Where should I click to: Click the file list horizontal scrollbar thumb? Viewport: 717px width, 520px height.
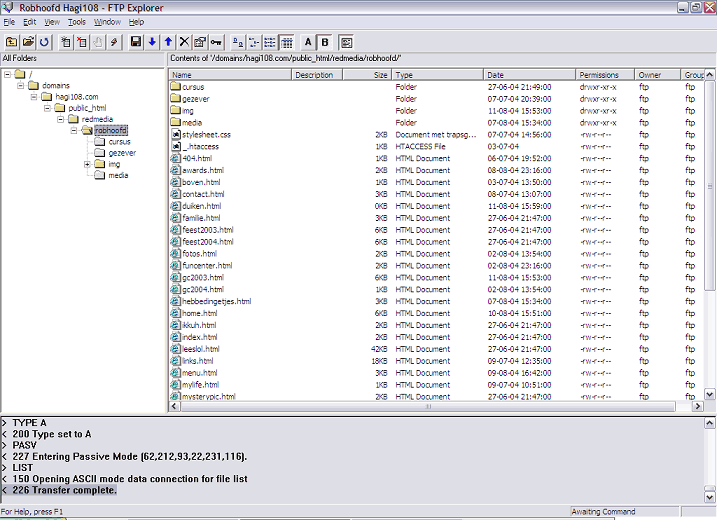[428, 406]
